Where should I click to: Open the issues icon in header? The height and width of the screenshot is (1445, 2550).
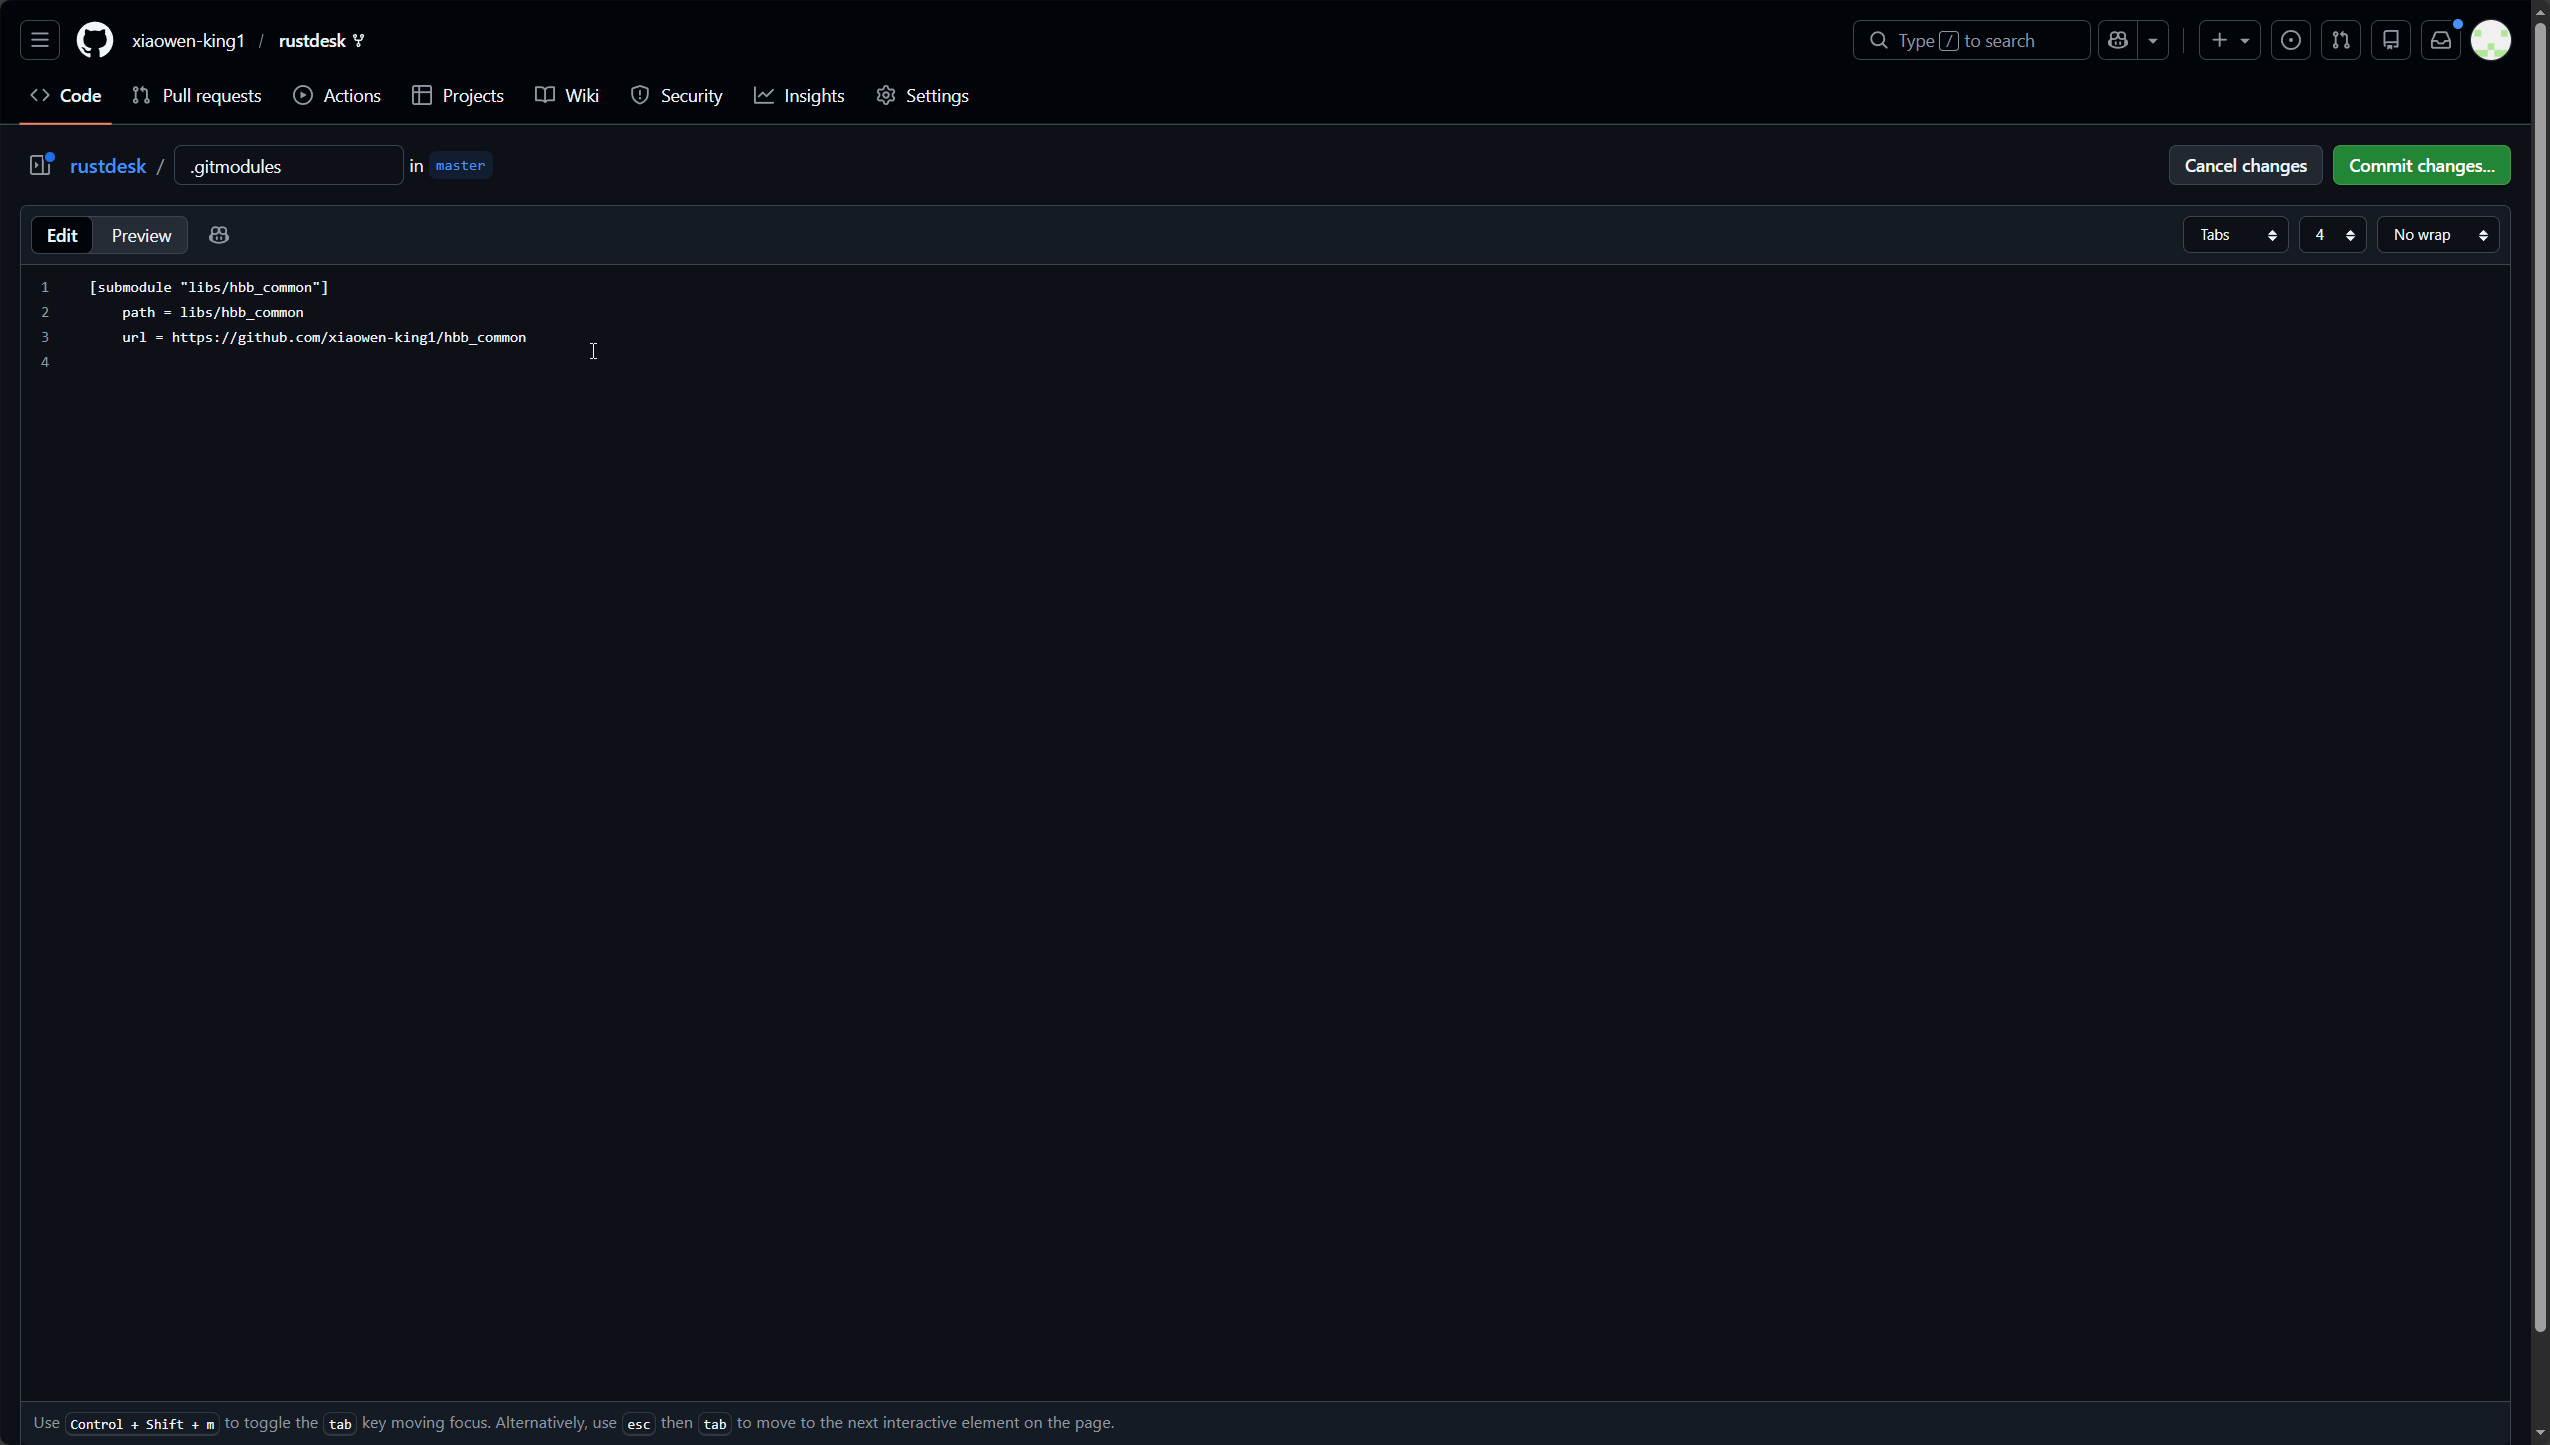(2290, 40)
